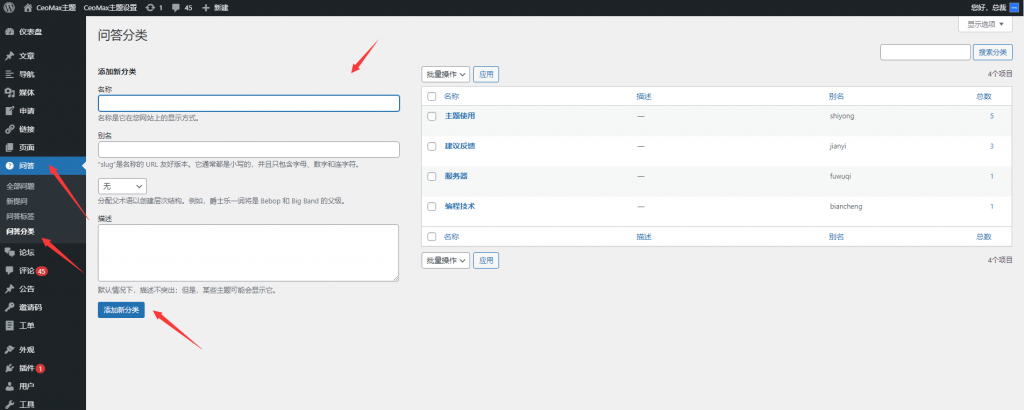1024x410 pixels.
Task: Check the 服务器 category checkbox
Action: [x=432, y=176]
